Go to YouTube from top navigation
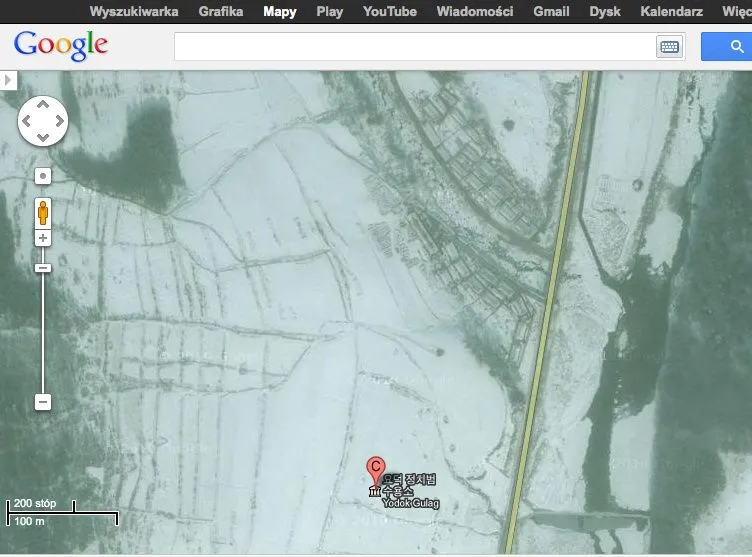Viewport: 752px width, 557px height. click(x=389, y=12)
